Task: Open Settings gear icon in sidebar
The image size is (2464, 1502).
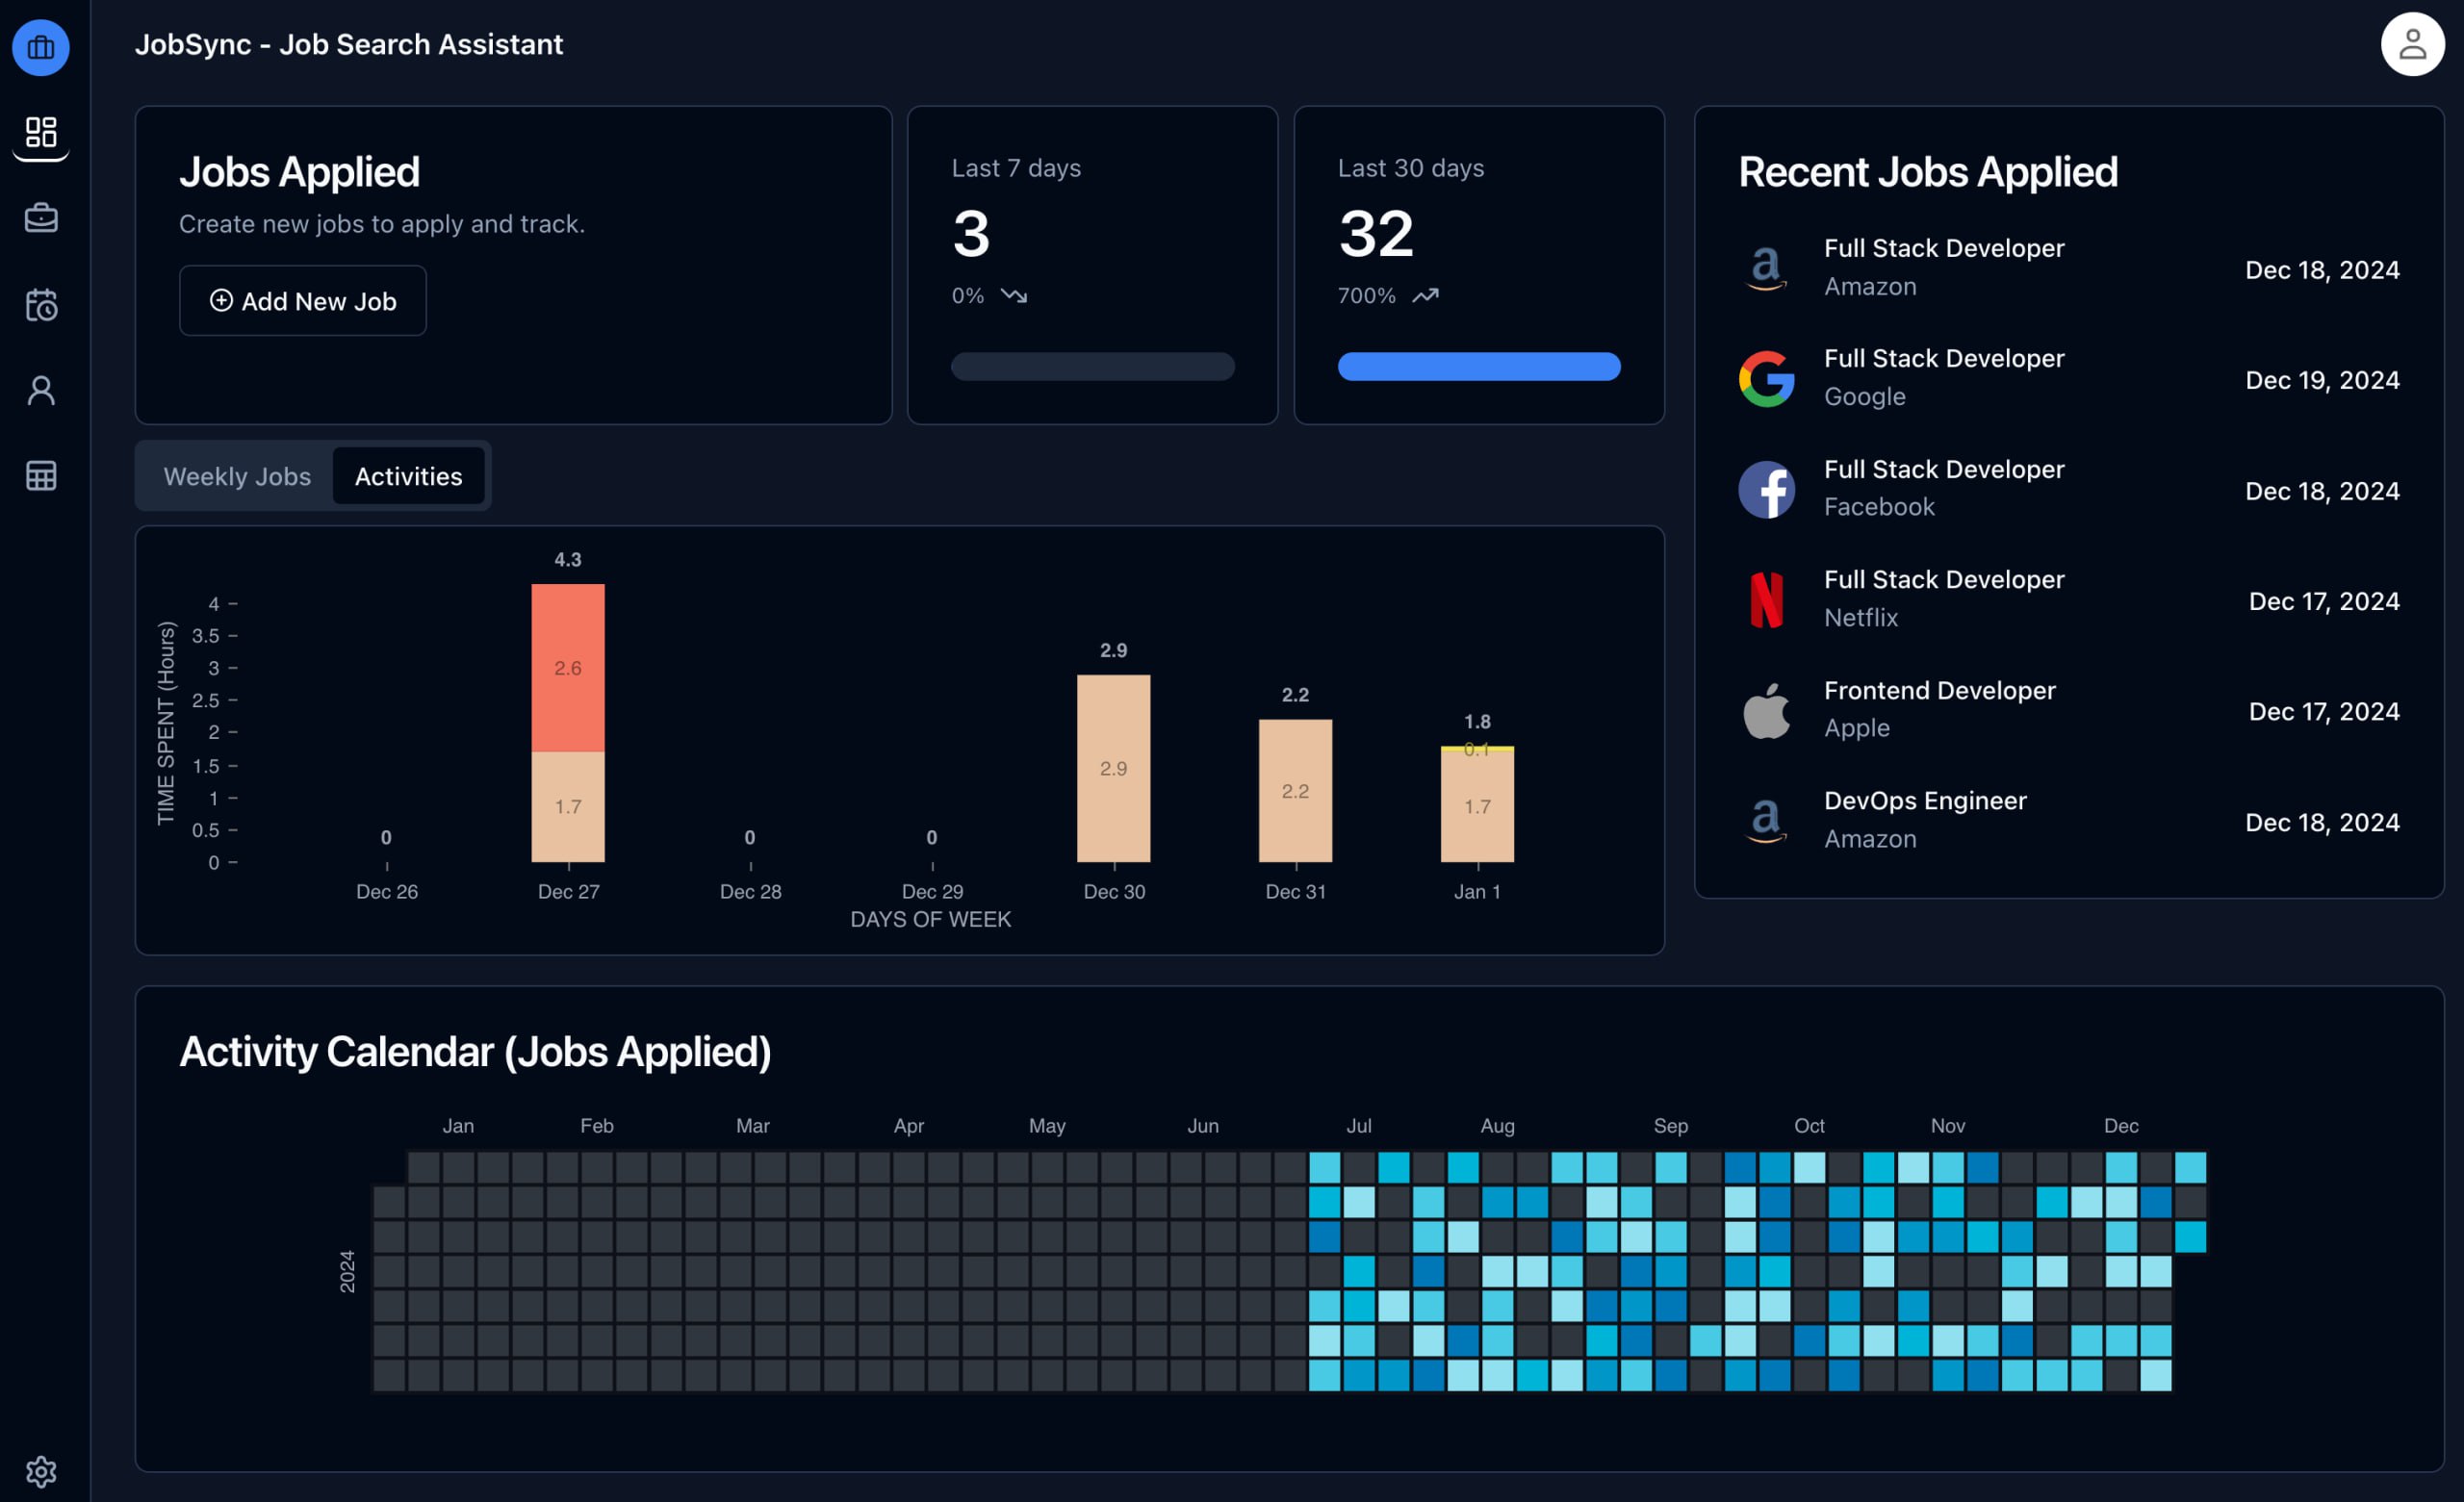Action: click(41, 1470)
